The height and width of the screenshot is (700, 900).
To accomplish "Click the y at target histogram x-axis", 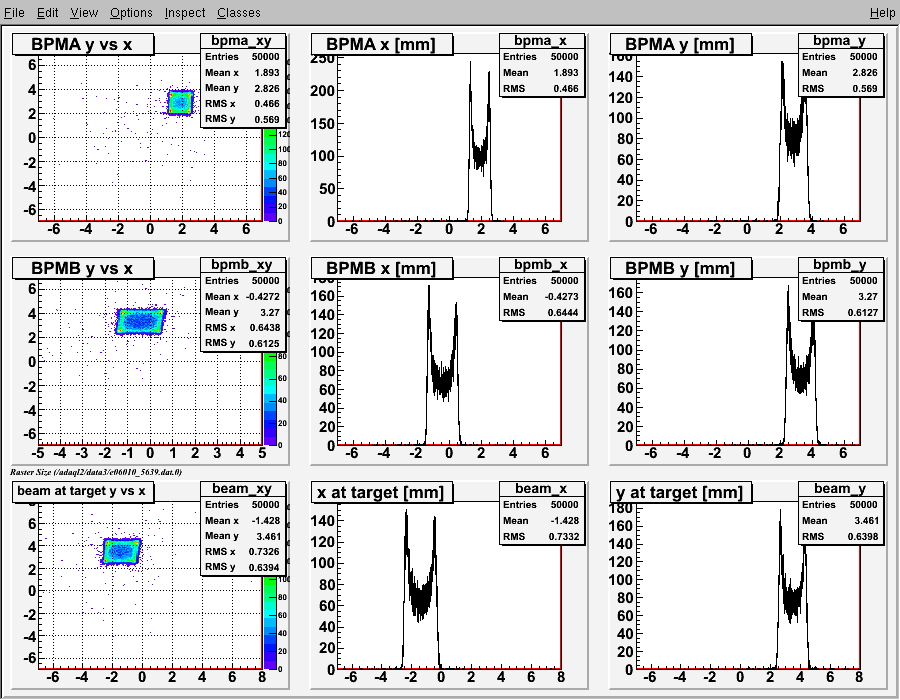I will (748, 676).
